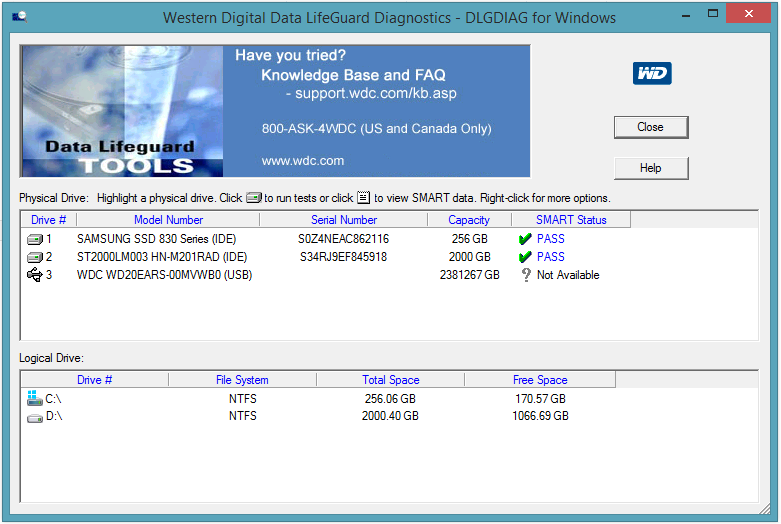781x524 pixels.
Task: Click serial number S0Z4NEAC862116
Action: click(x=343, y=239)
